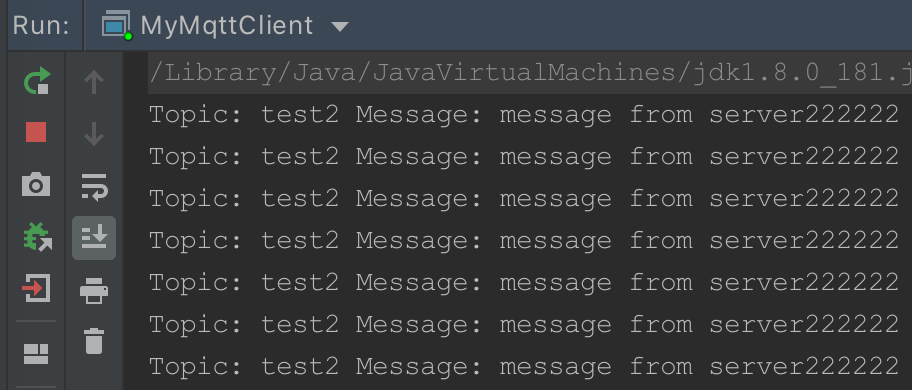Move down the stack trace with down arrow
The width and height of the screenshot is (912, 390).
pyautogui.click(x=94, y=134)
